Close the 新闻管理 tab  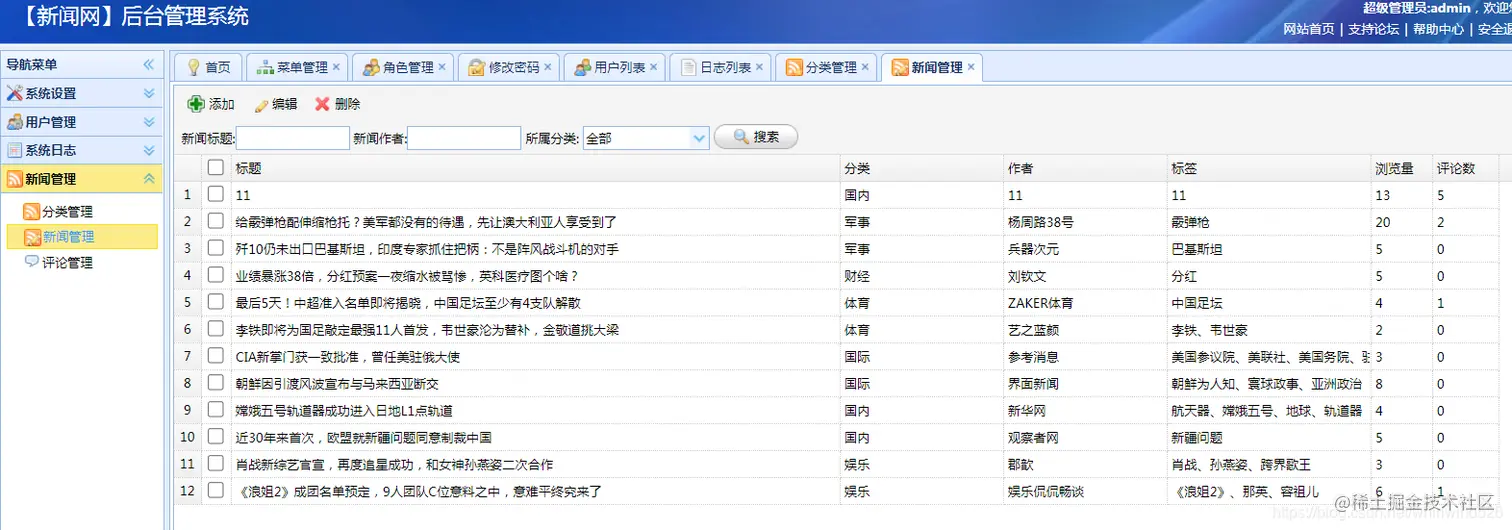971,67
